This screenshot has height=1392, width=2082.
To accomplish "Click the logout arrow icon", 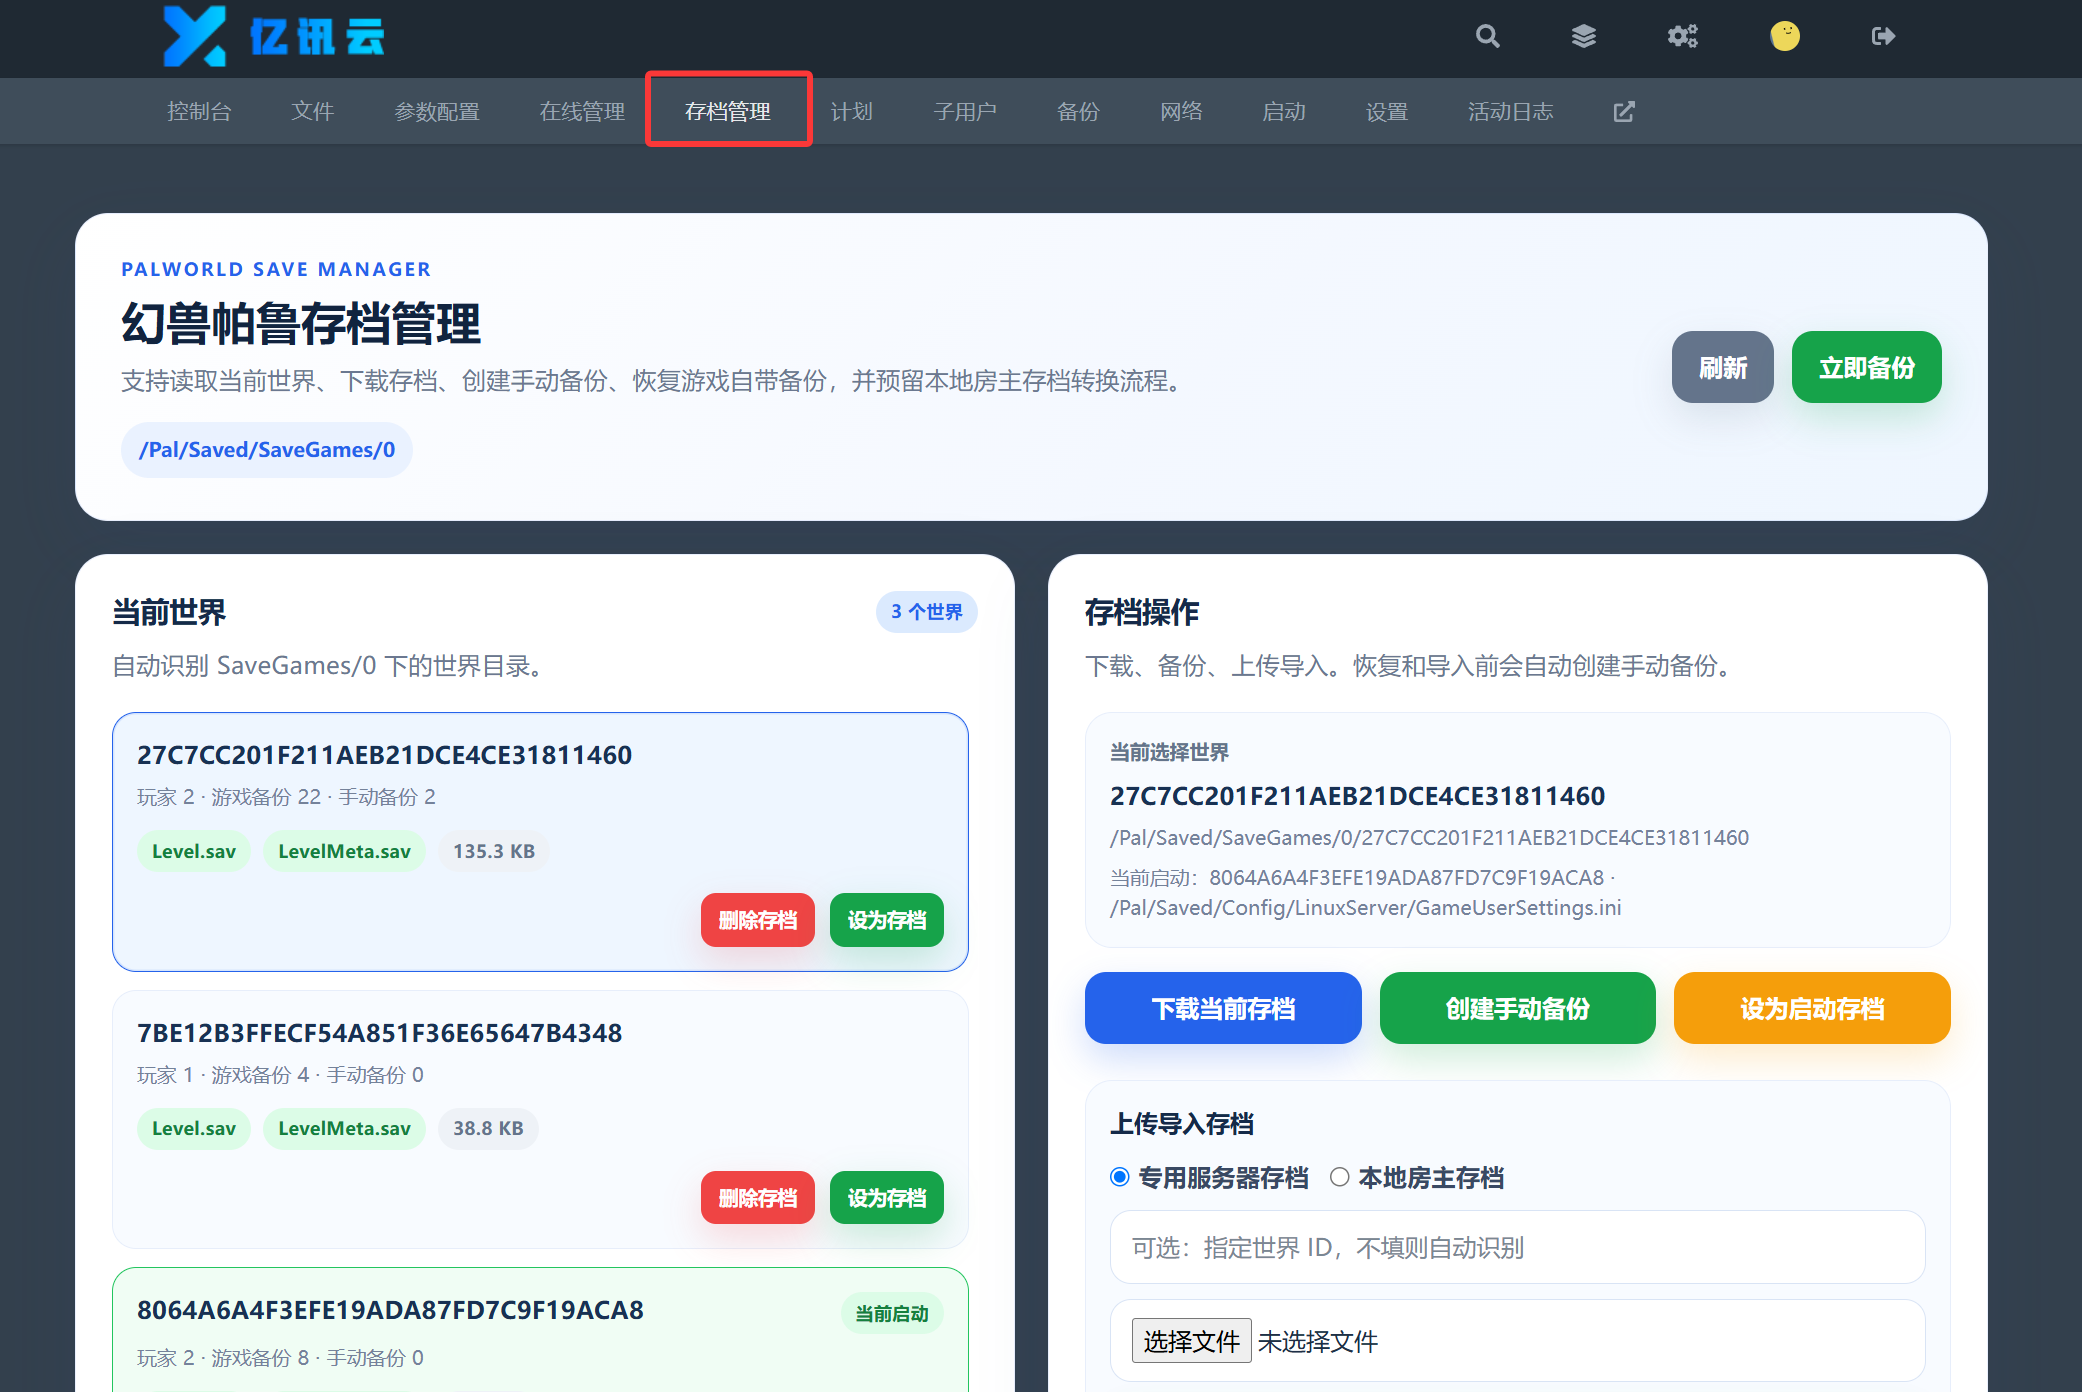I will [1883, 37].
